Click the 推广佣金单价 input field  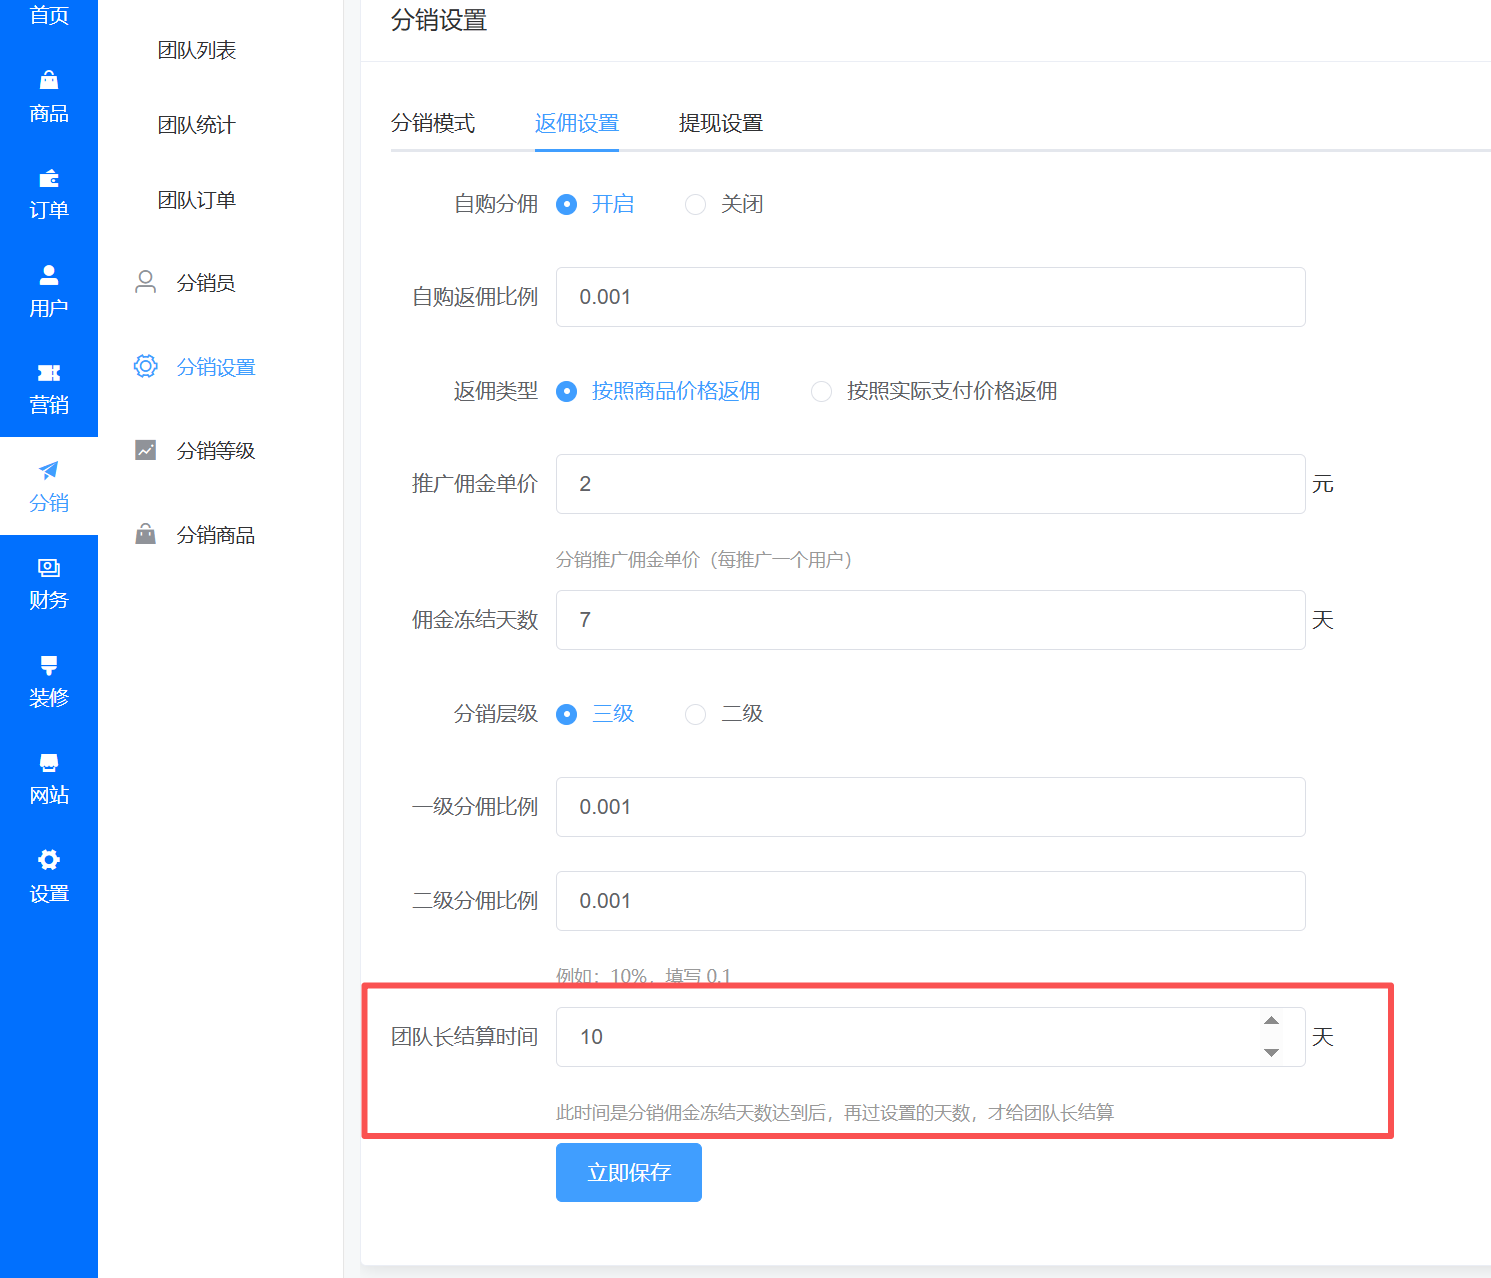coord(930,484)
